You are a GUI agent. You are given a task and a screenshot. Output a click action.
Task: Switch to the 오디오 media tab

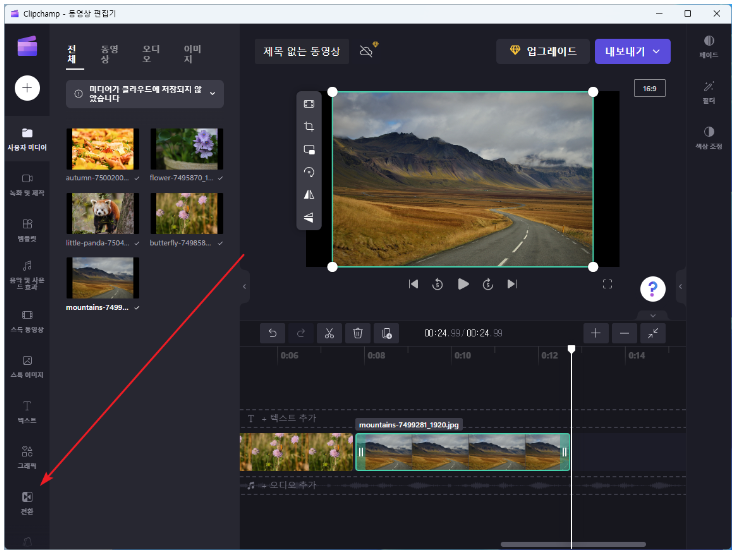(x=151, y=54)
